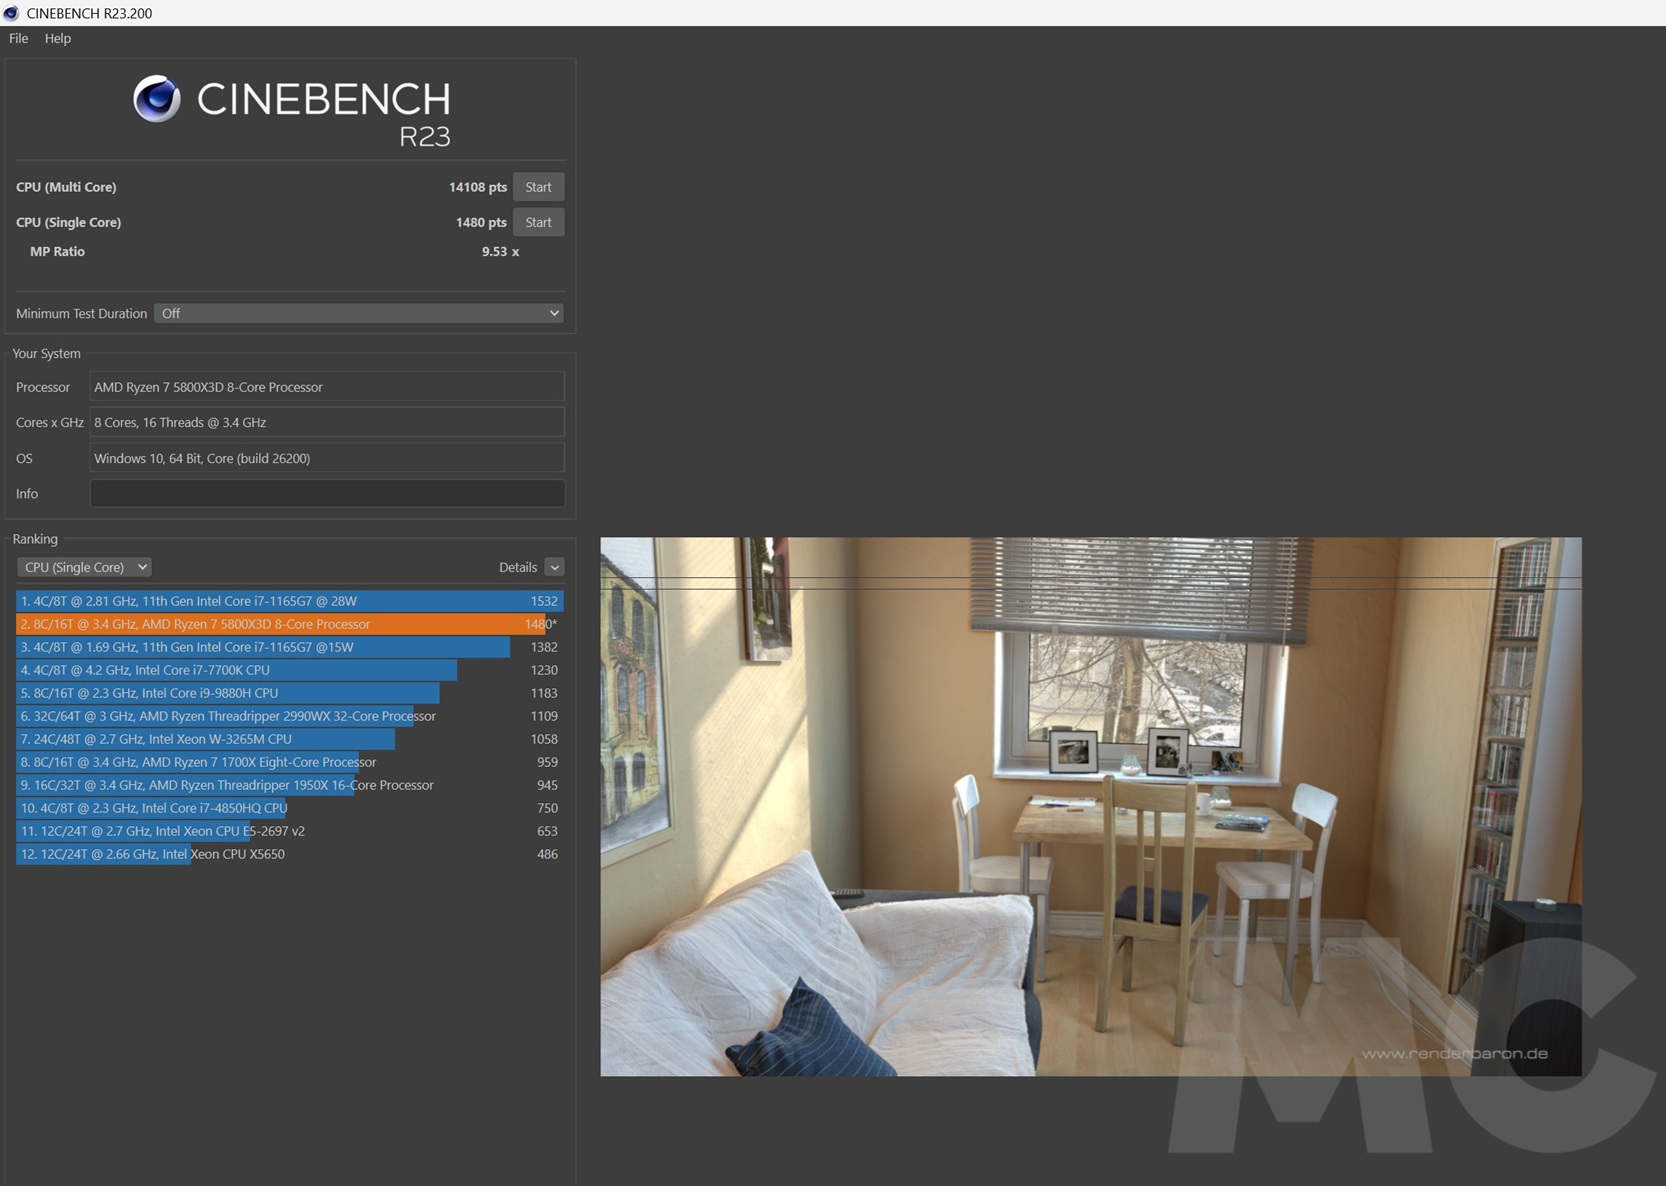Select the Intel Xeon X5650 ranking row
The image size is (1666, 1186).
click(x=289, y=854)
